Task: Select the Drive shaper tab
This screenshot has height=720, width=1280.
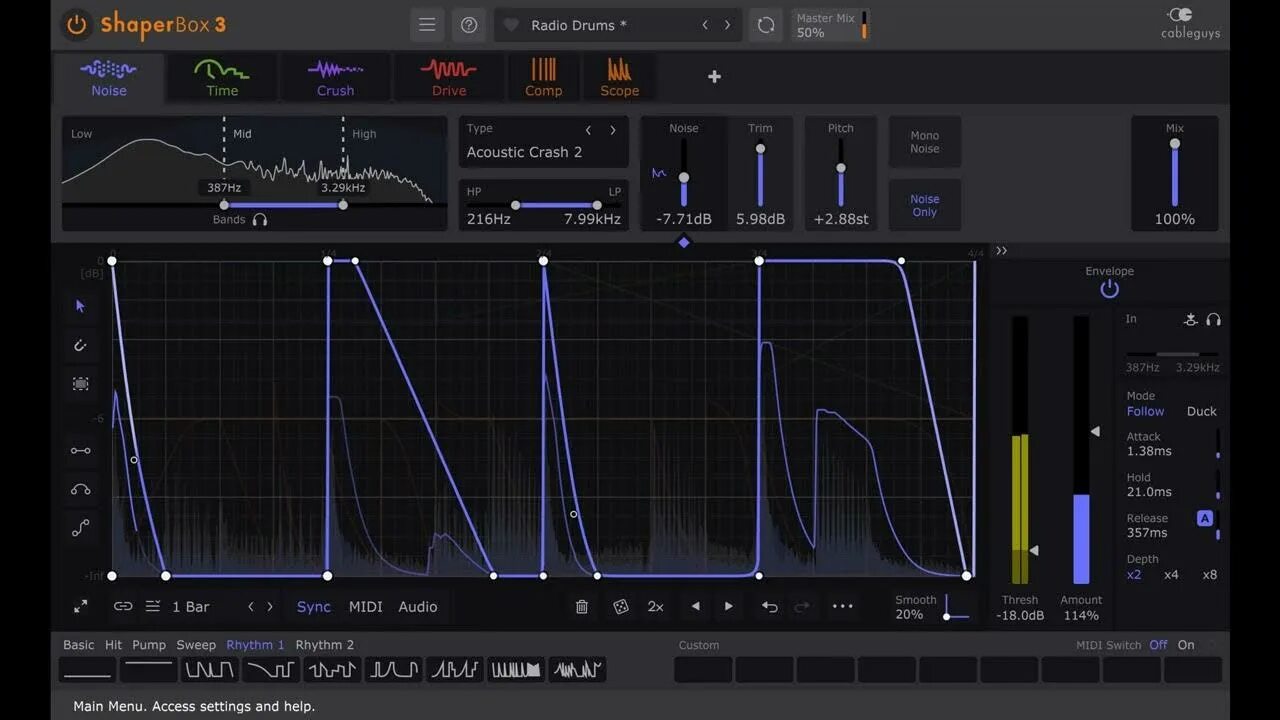Action: point(449,77)
